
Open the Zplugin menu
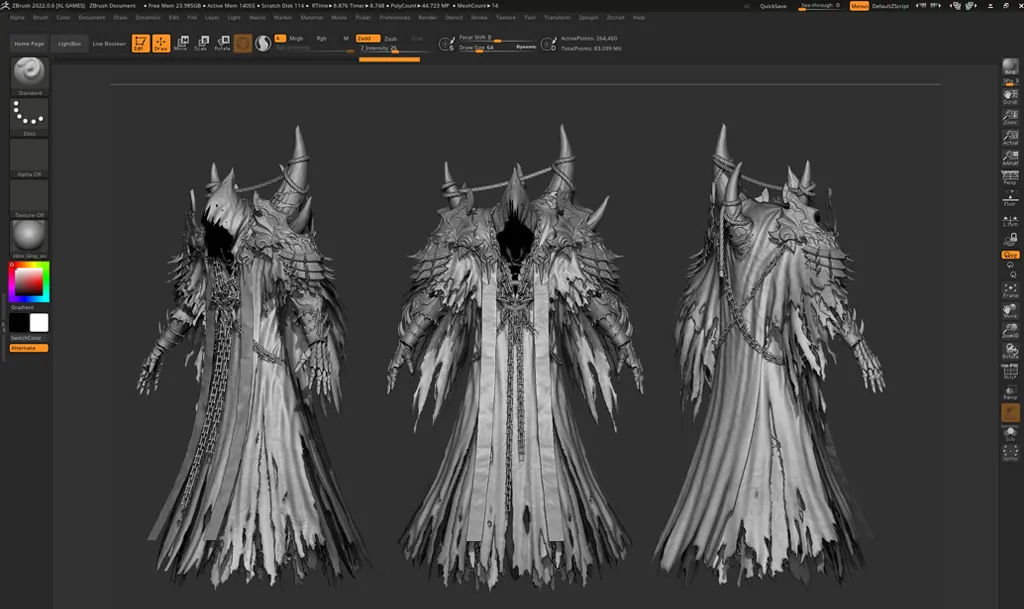588,18
